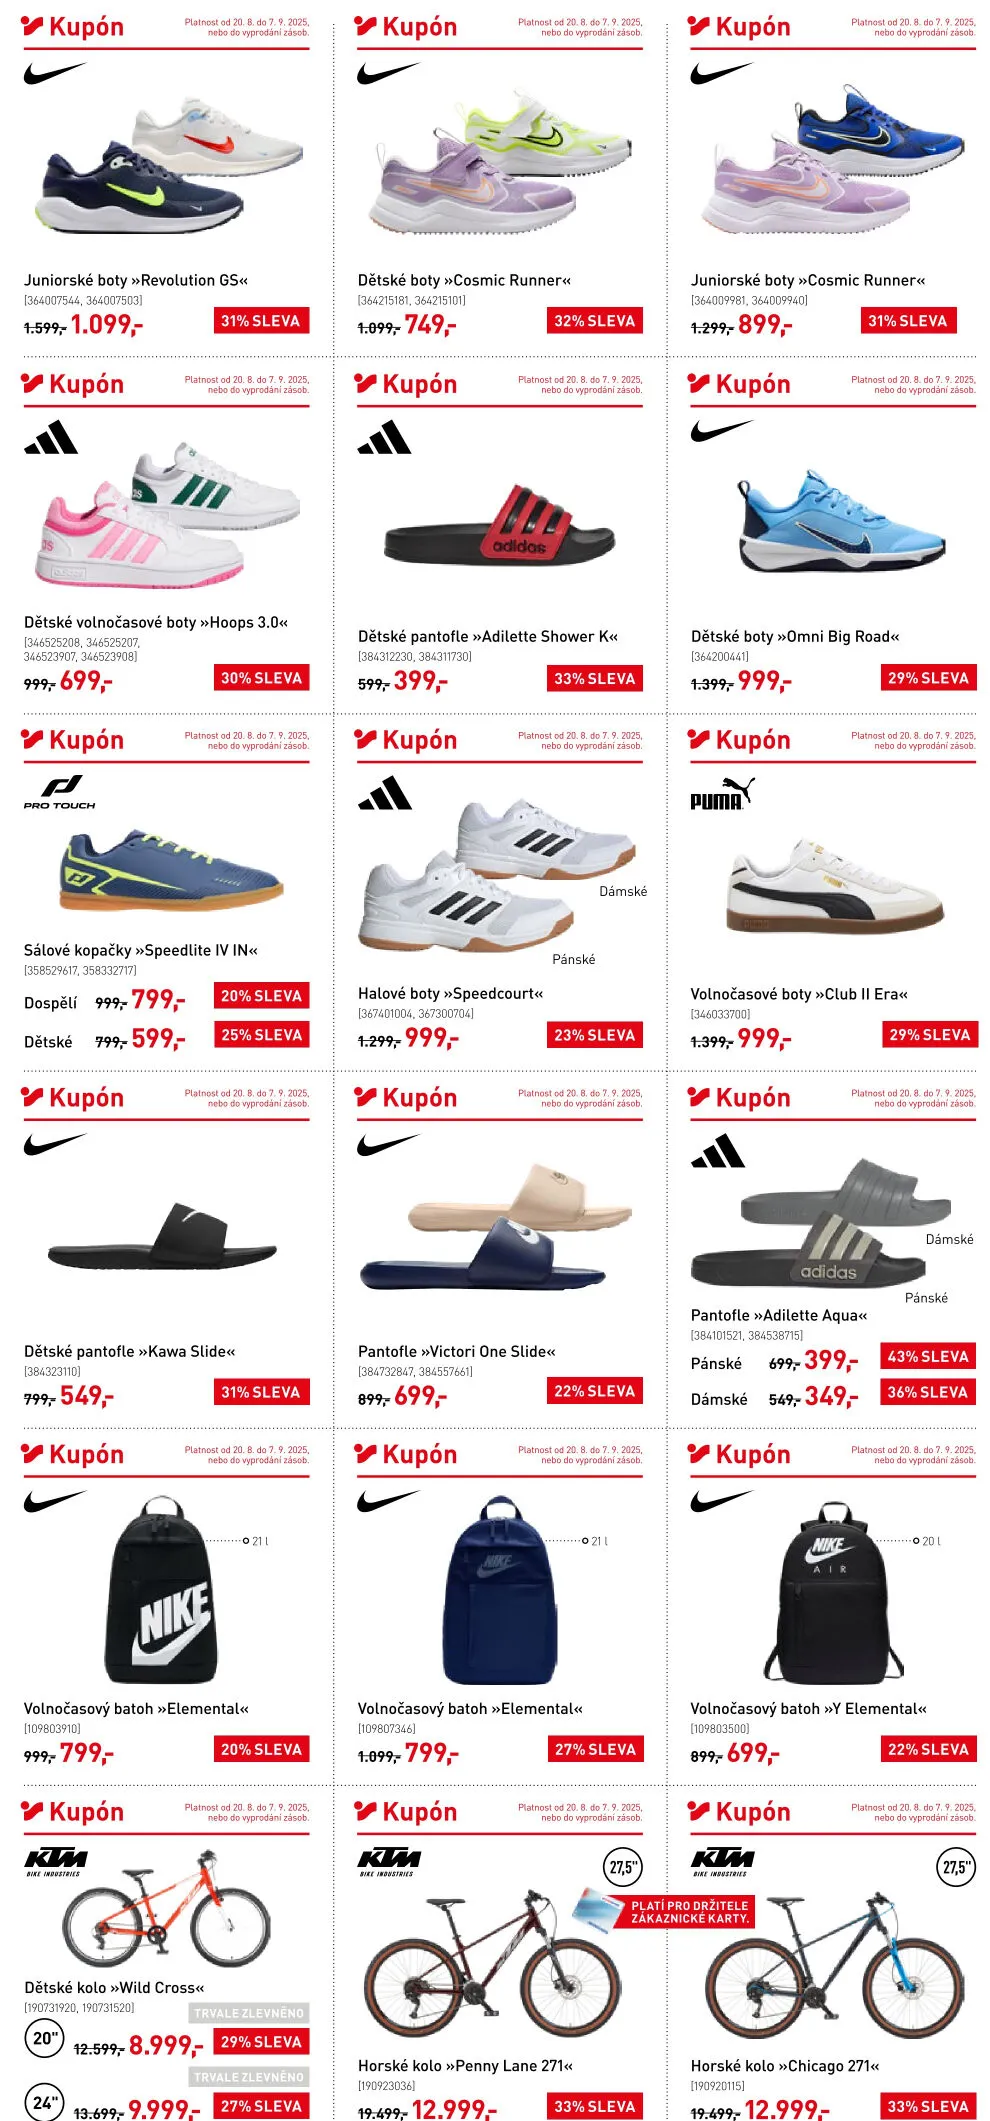
Task: Click the Puma logo above Club II Era
Action: [721, 793]
